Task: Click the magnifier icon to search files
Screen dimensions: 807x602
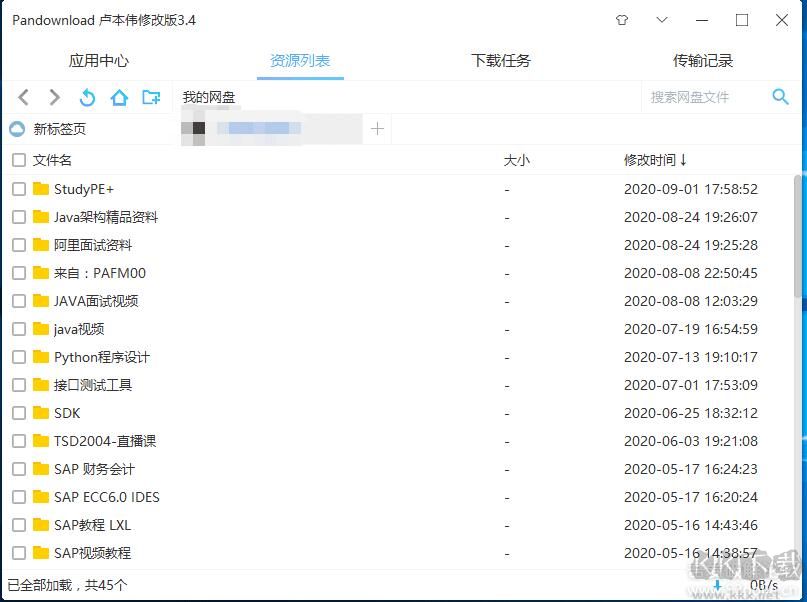Action: click(x=780, y=97)
